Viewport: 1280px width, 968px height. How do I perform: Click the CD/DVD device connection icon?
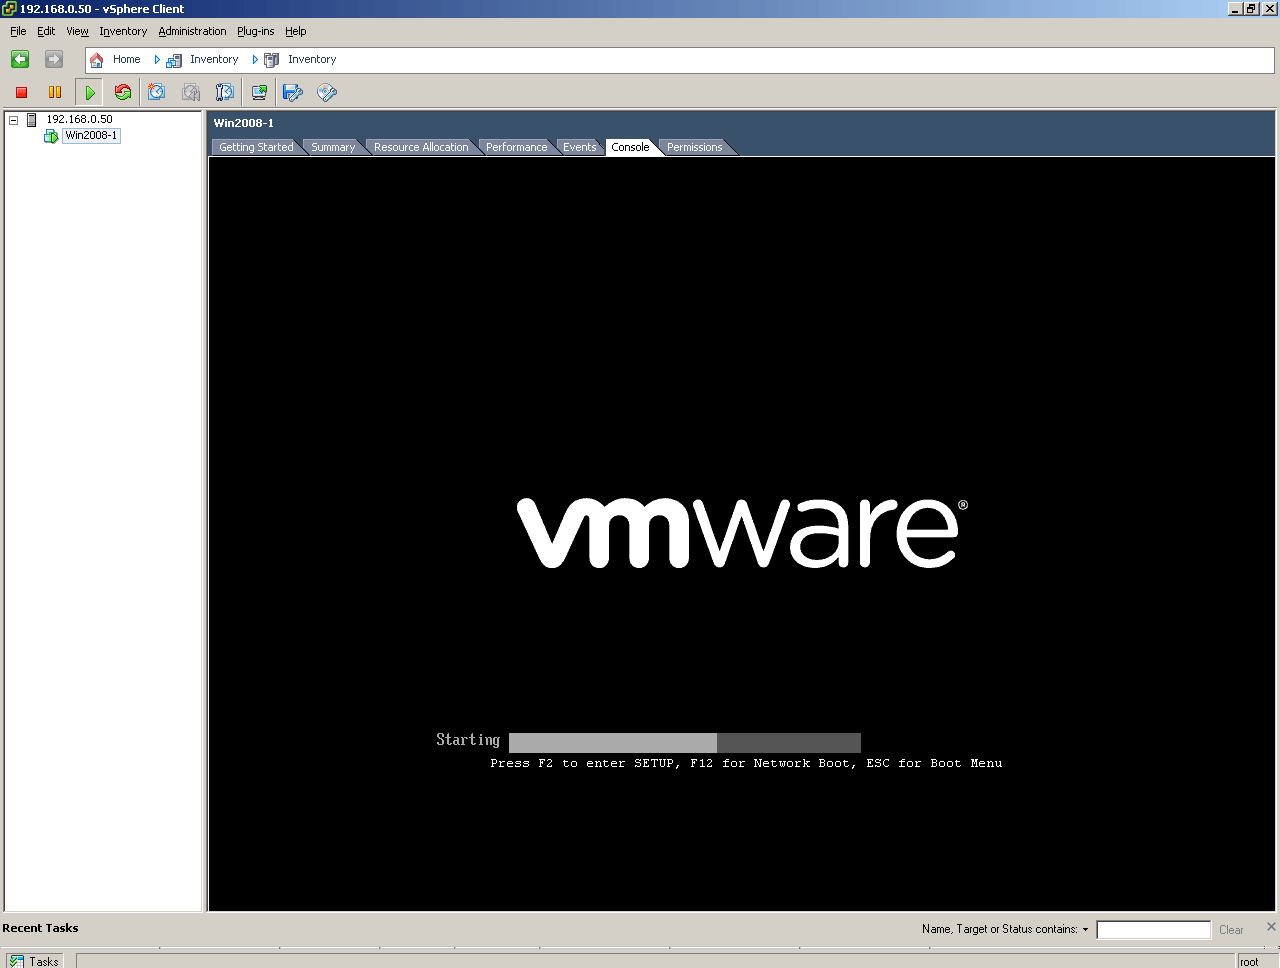327,92
